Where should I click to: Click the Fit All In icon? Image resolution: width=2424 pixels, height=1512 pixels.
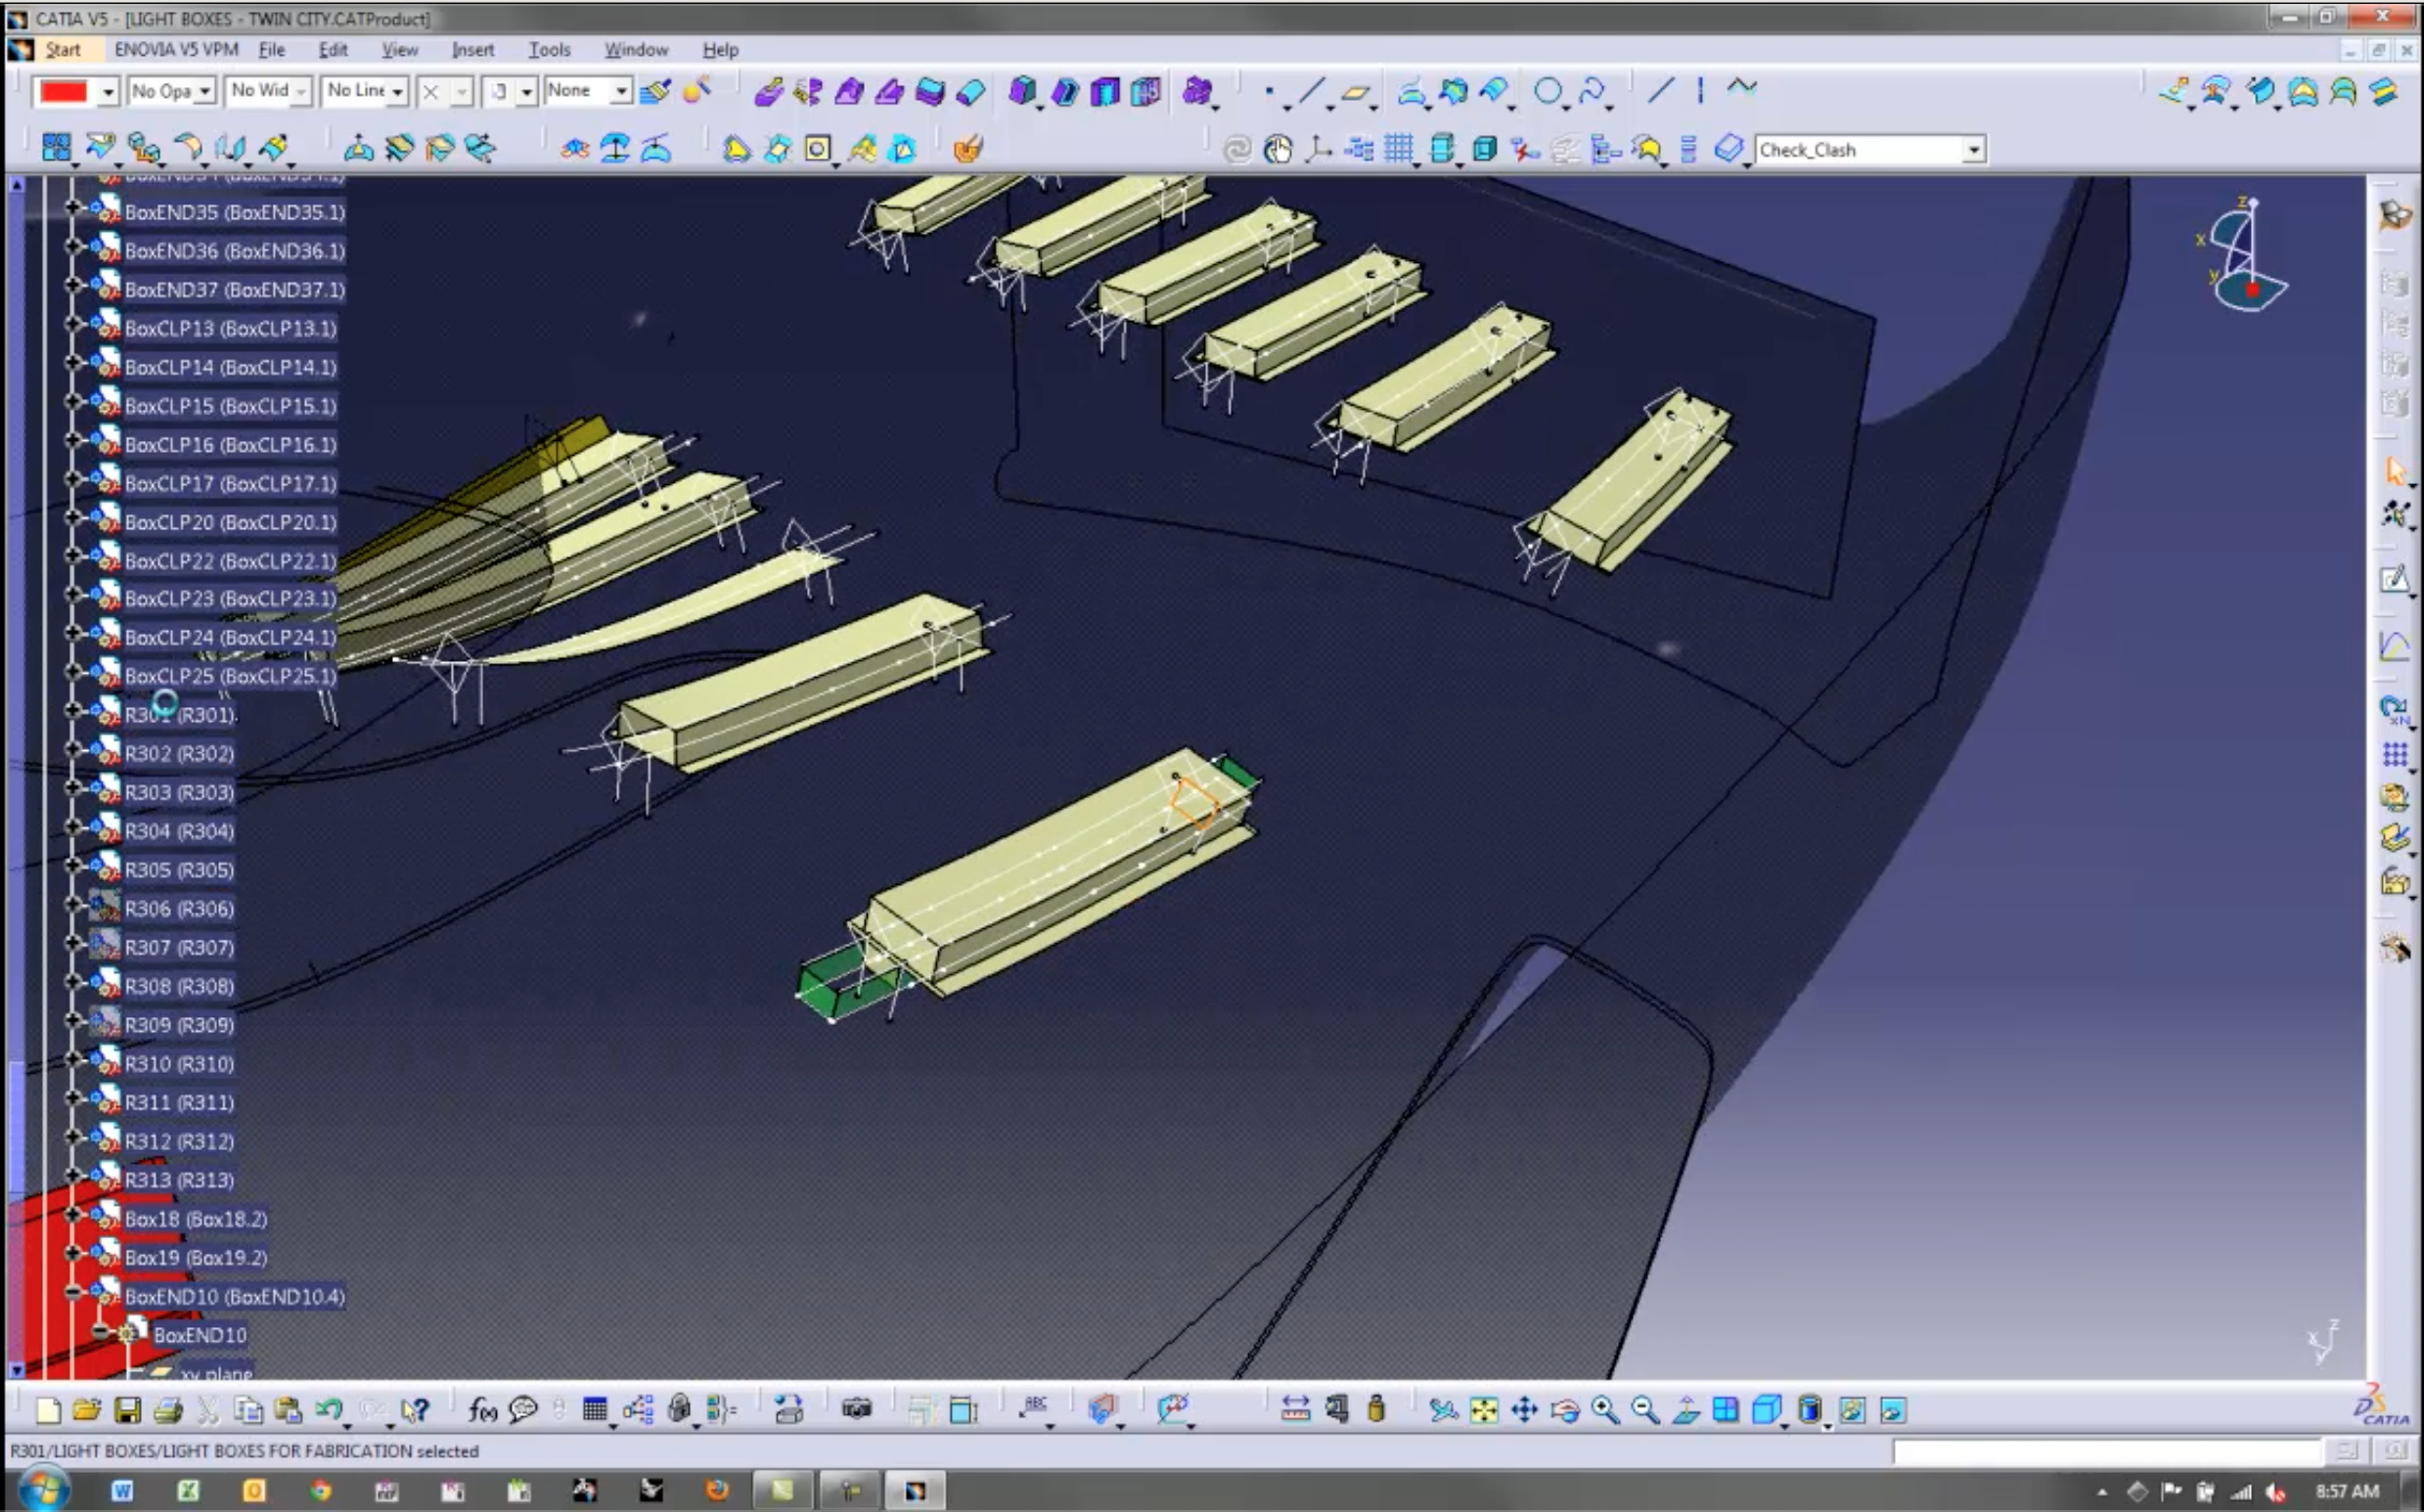(1483, 1410)
